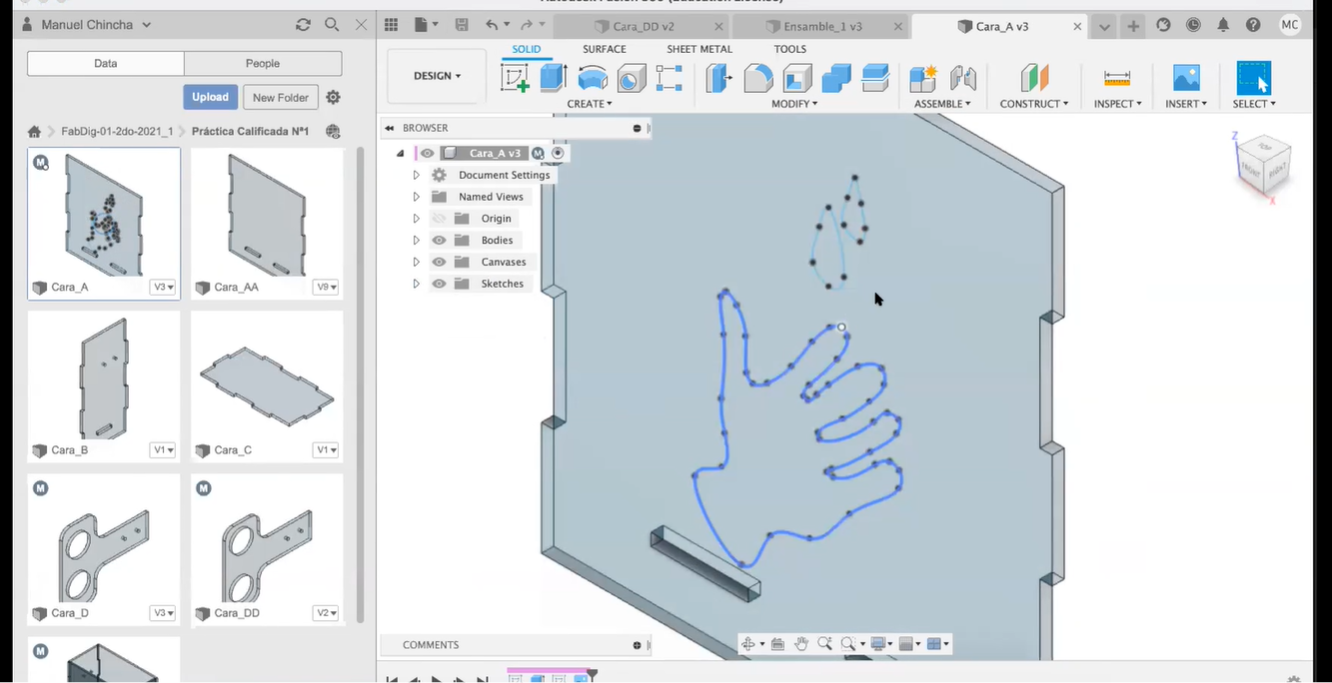Image resolution: width=1332 pixels, height=683 pixels.
Task: Select the Hole tool
Action: click(631, 78)
